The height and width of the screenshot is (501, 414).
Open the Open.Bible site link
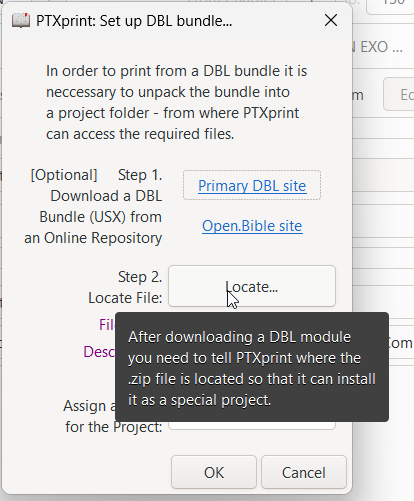(x=252, y=226)
